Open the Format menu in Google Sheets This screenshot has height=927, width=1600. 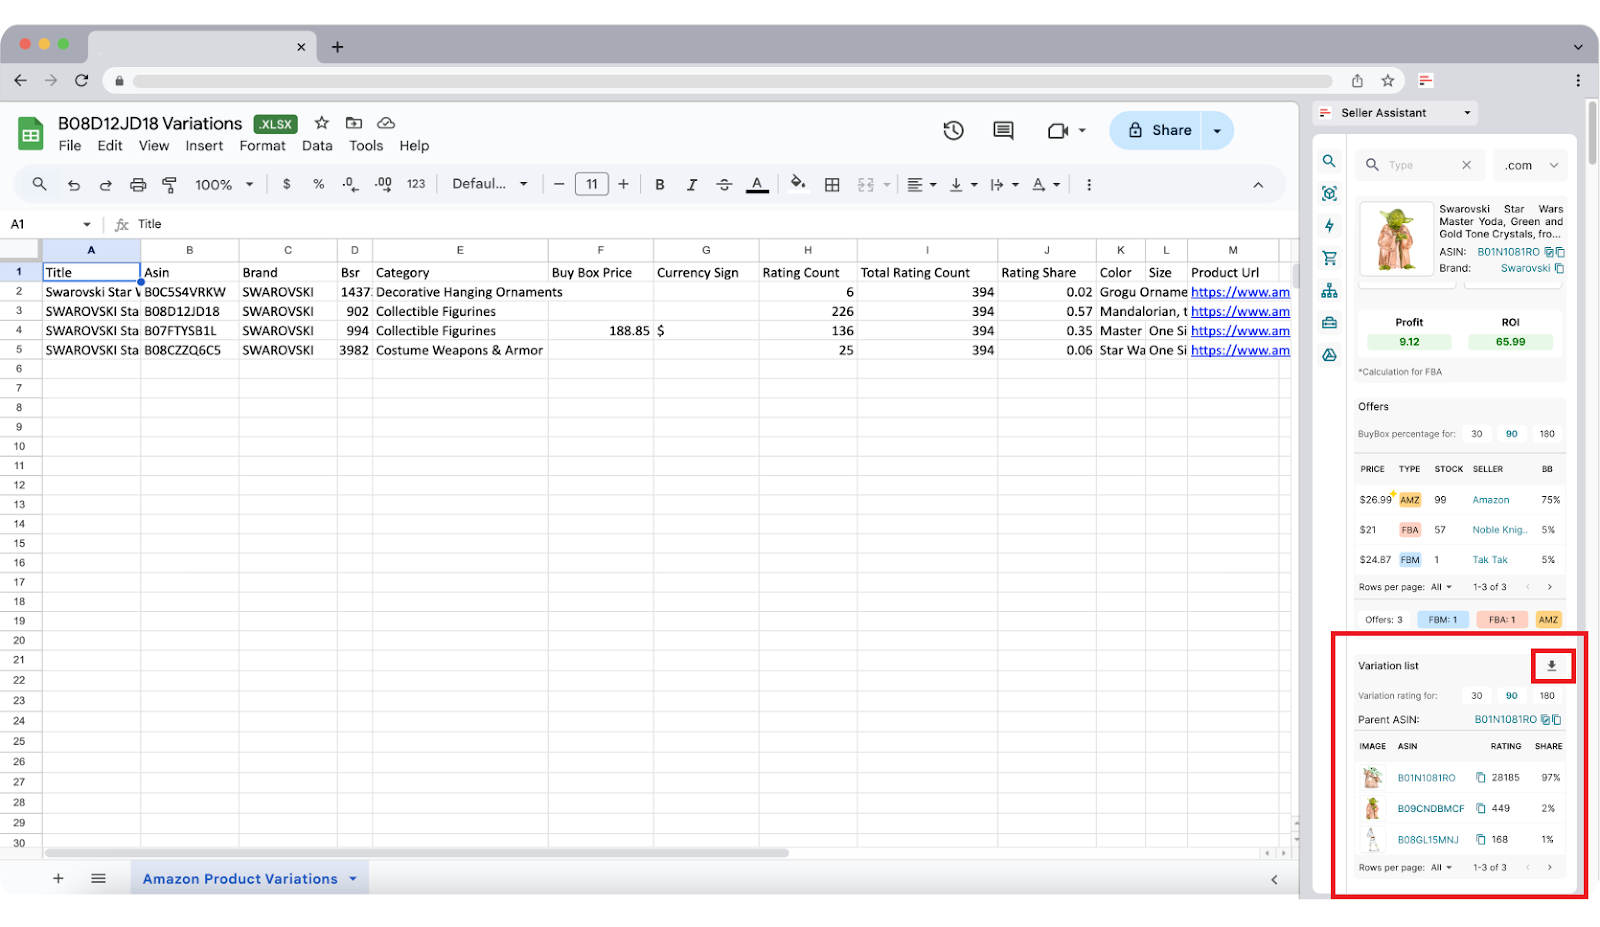tap(262, 145)
